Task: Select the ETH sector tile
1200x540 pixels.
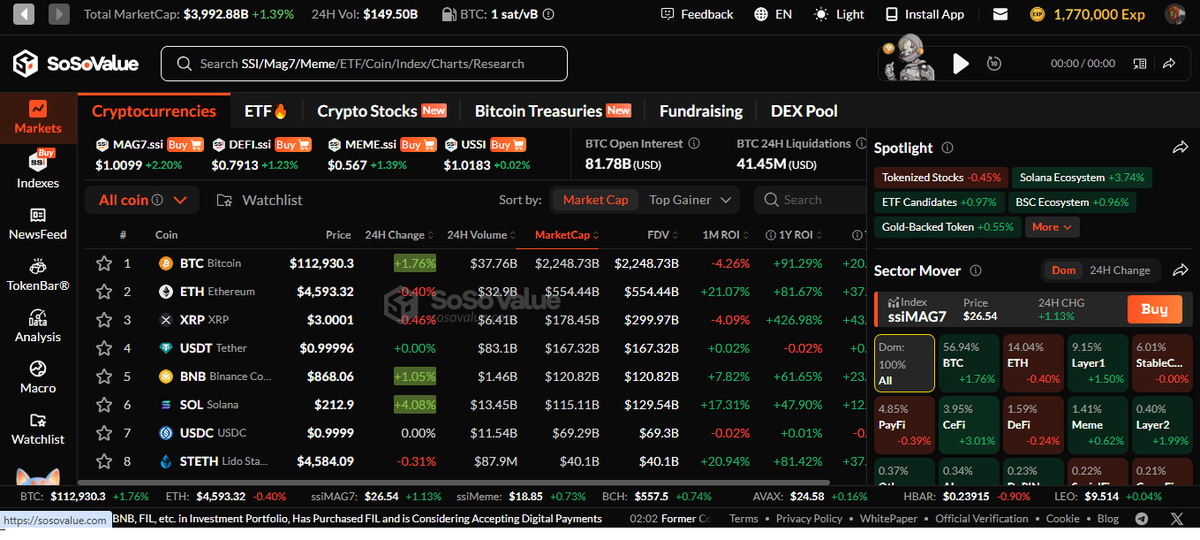Action: [1033, 363]
